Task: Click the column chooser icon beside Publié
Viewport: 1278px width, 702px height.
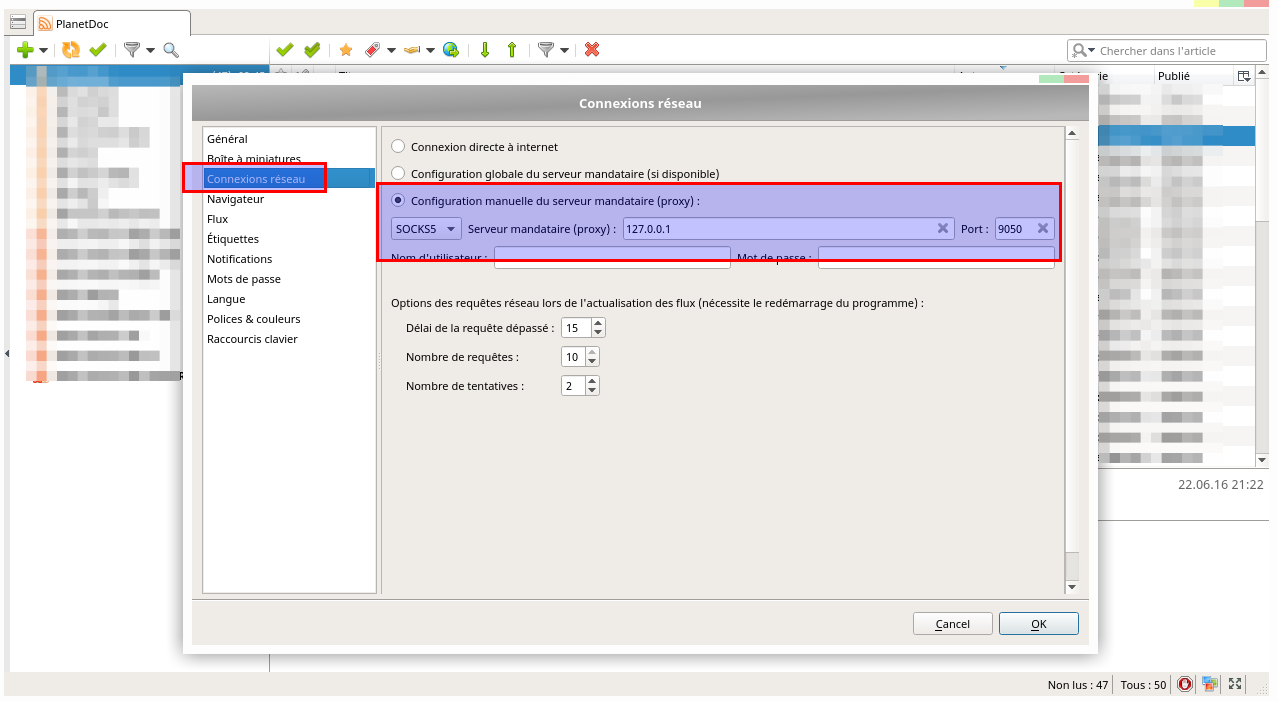Action: pyautogui.click(x=1243, y=76)
